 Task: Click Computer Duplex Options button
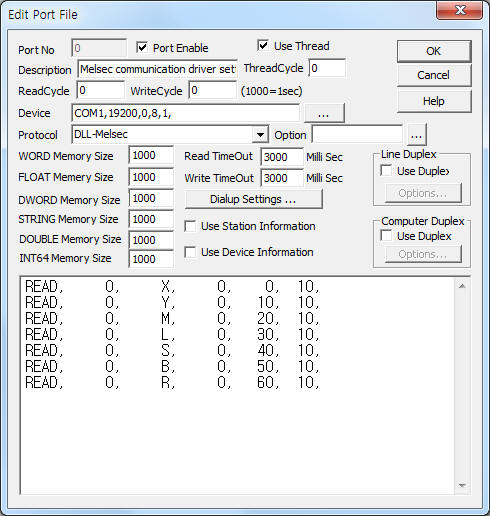[x=423, y=254]
